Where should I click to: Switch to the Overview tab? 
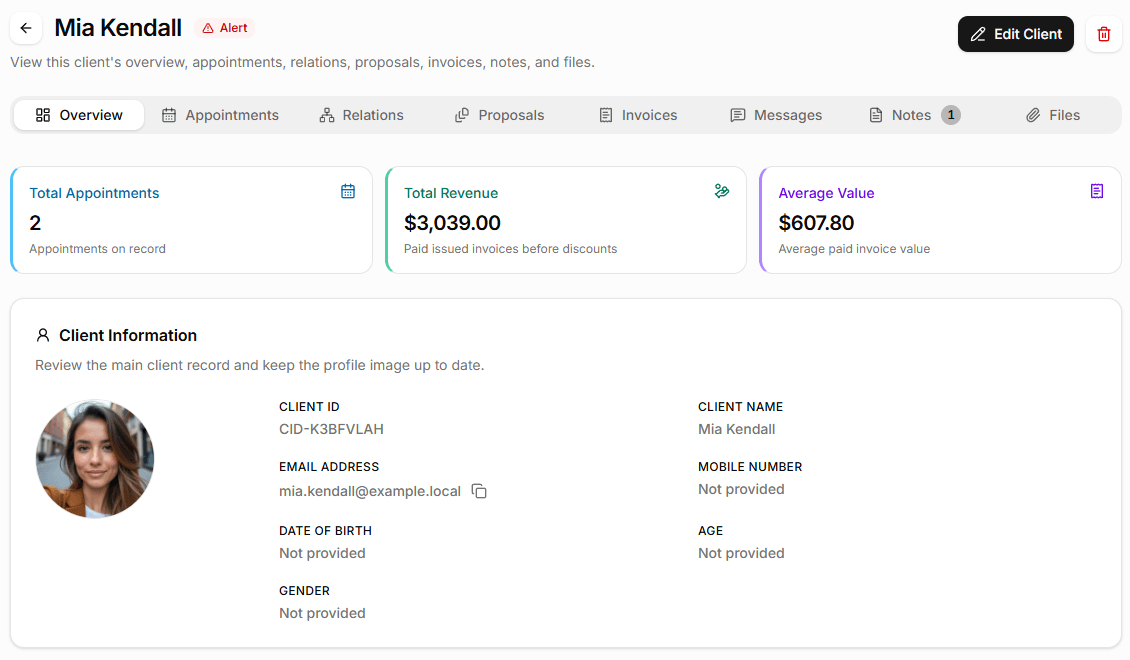pyautogui.click(x=79, y=115)
